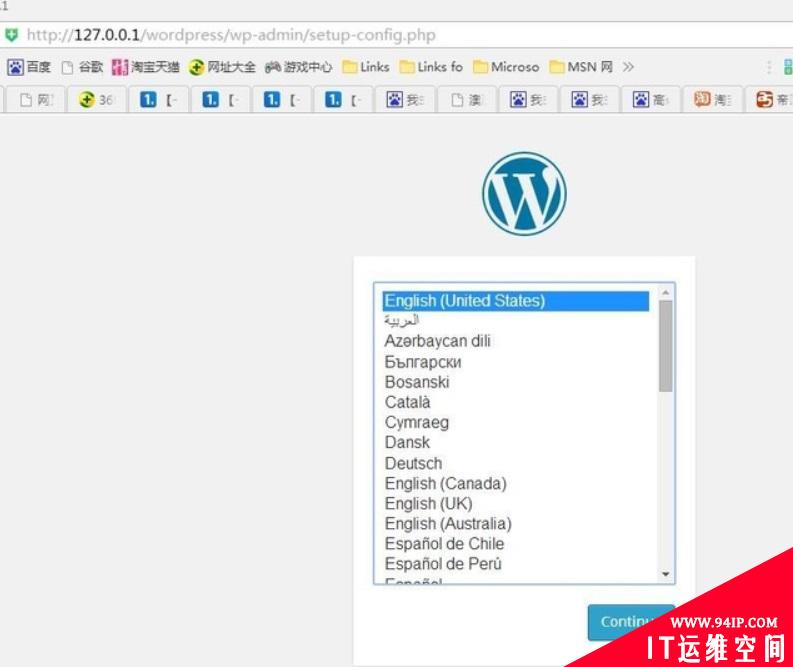Click the language list scroll down arrow
Image resolution: width=793 pixels, height=667 pixels.
coord(666,574)
